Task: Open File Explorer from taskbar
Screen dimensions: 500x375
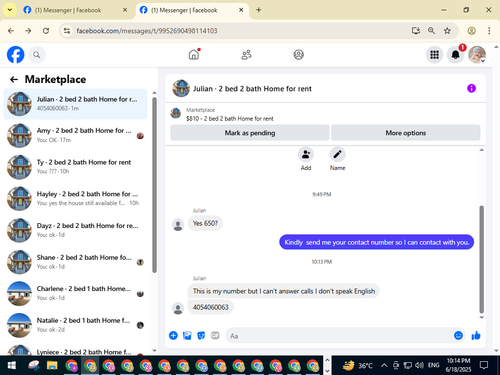Action: point(52,366)
